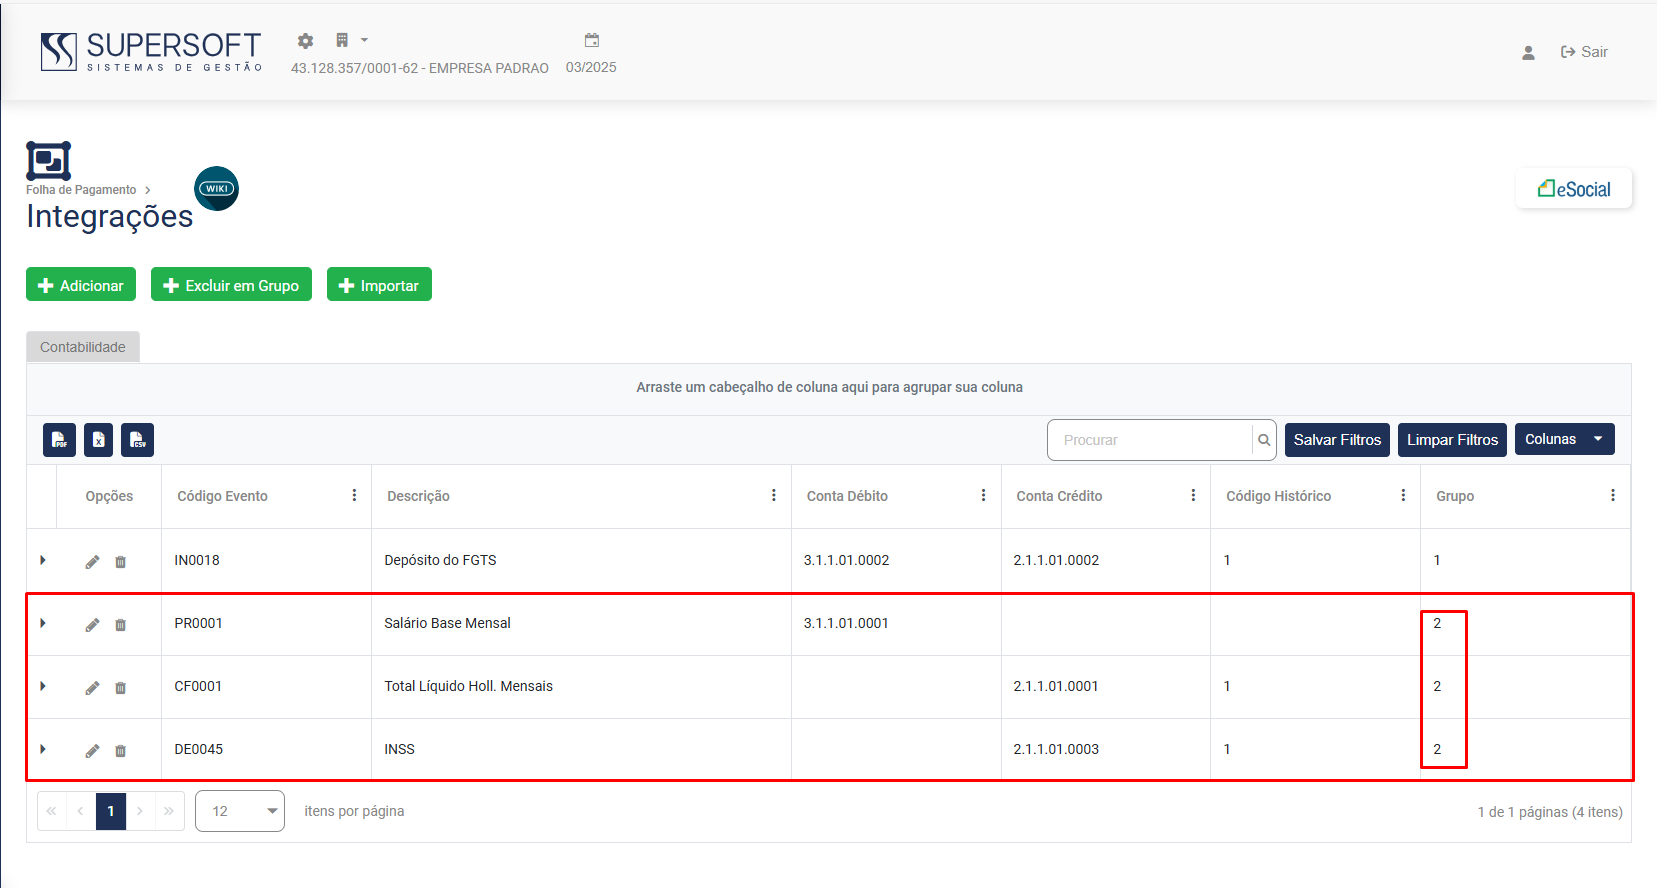Click the edit pencil for IN0018

[92, 562]
